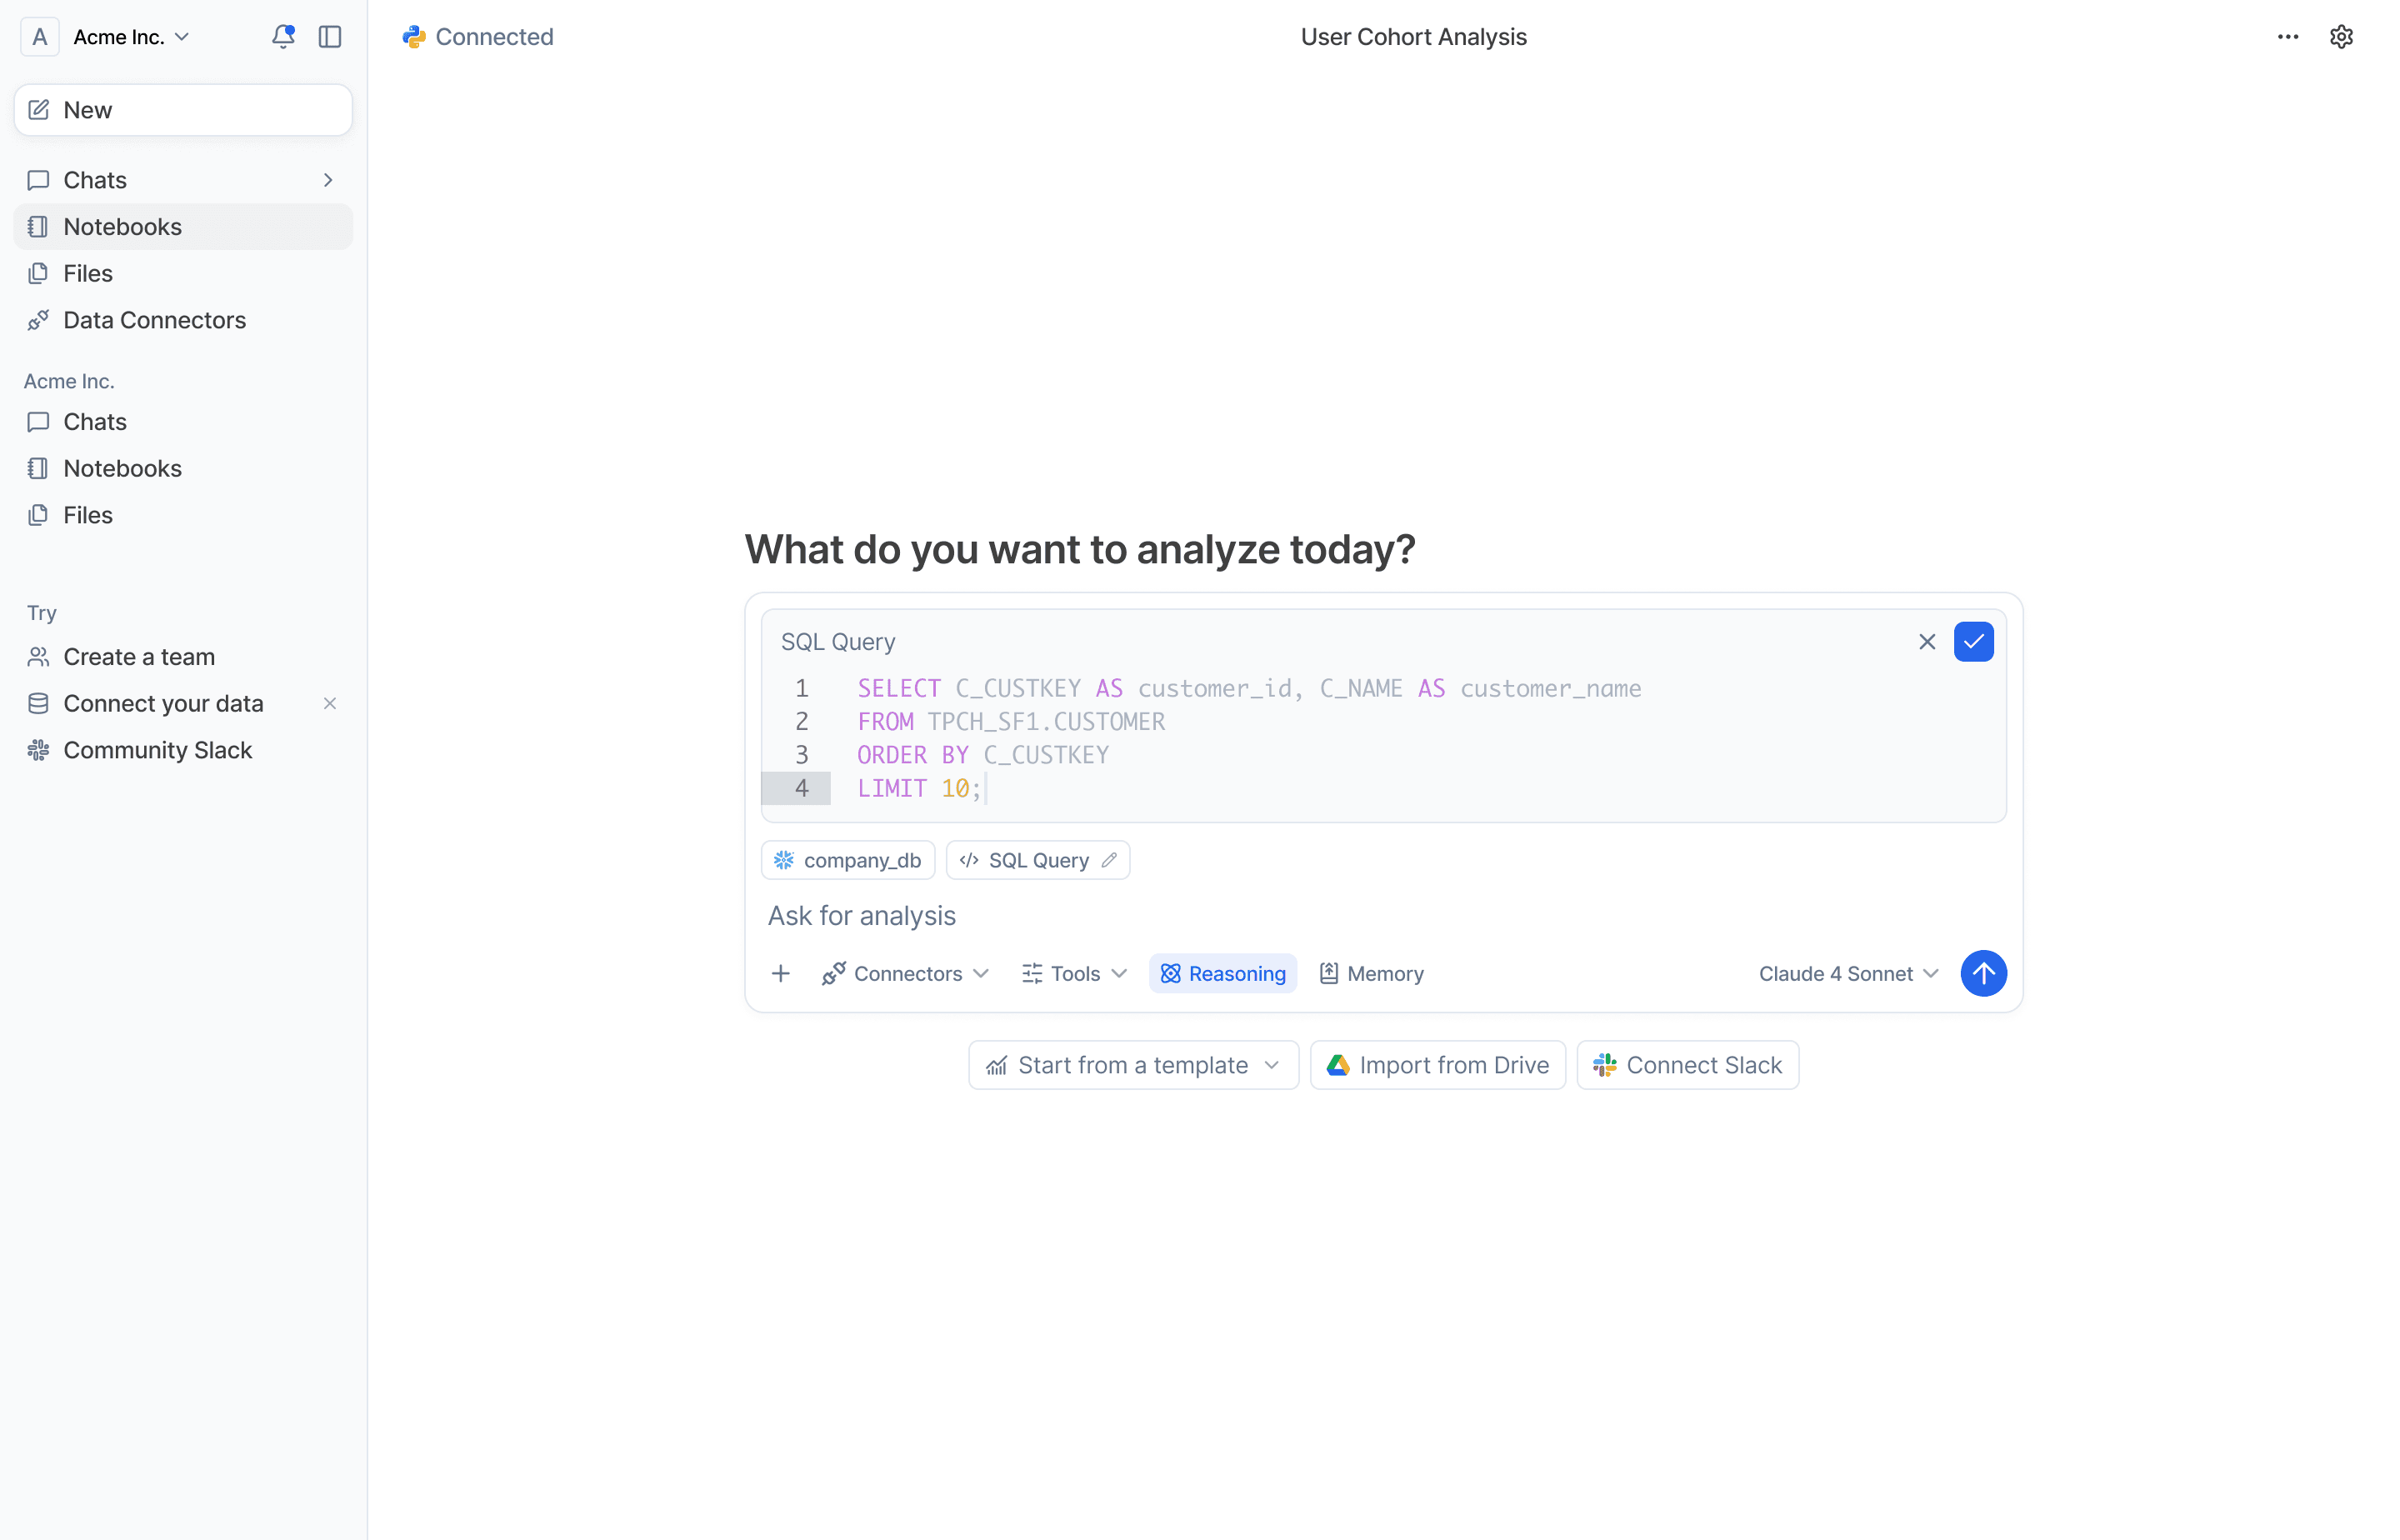This screenshot has width=2400, height=1540.
Task: Open the Memory panel
Action: point(1370,973)
